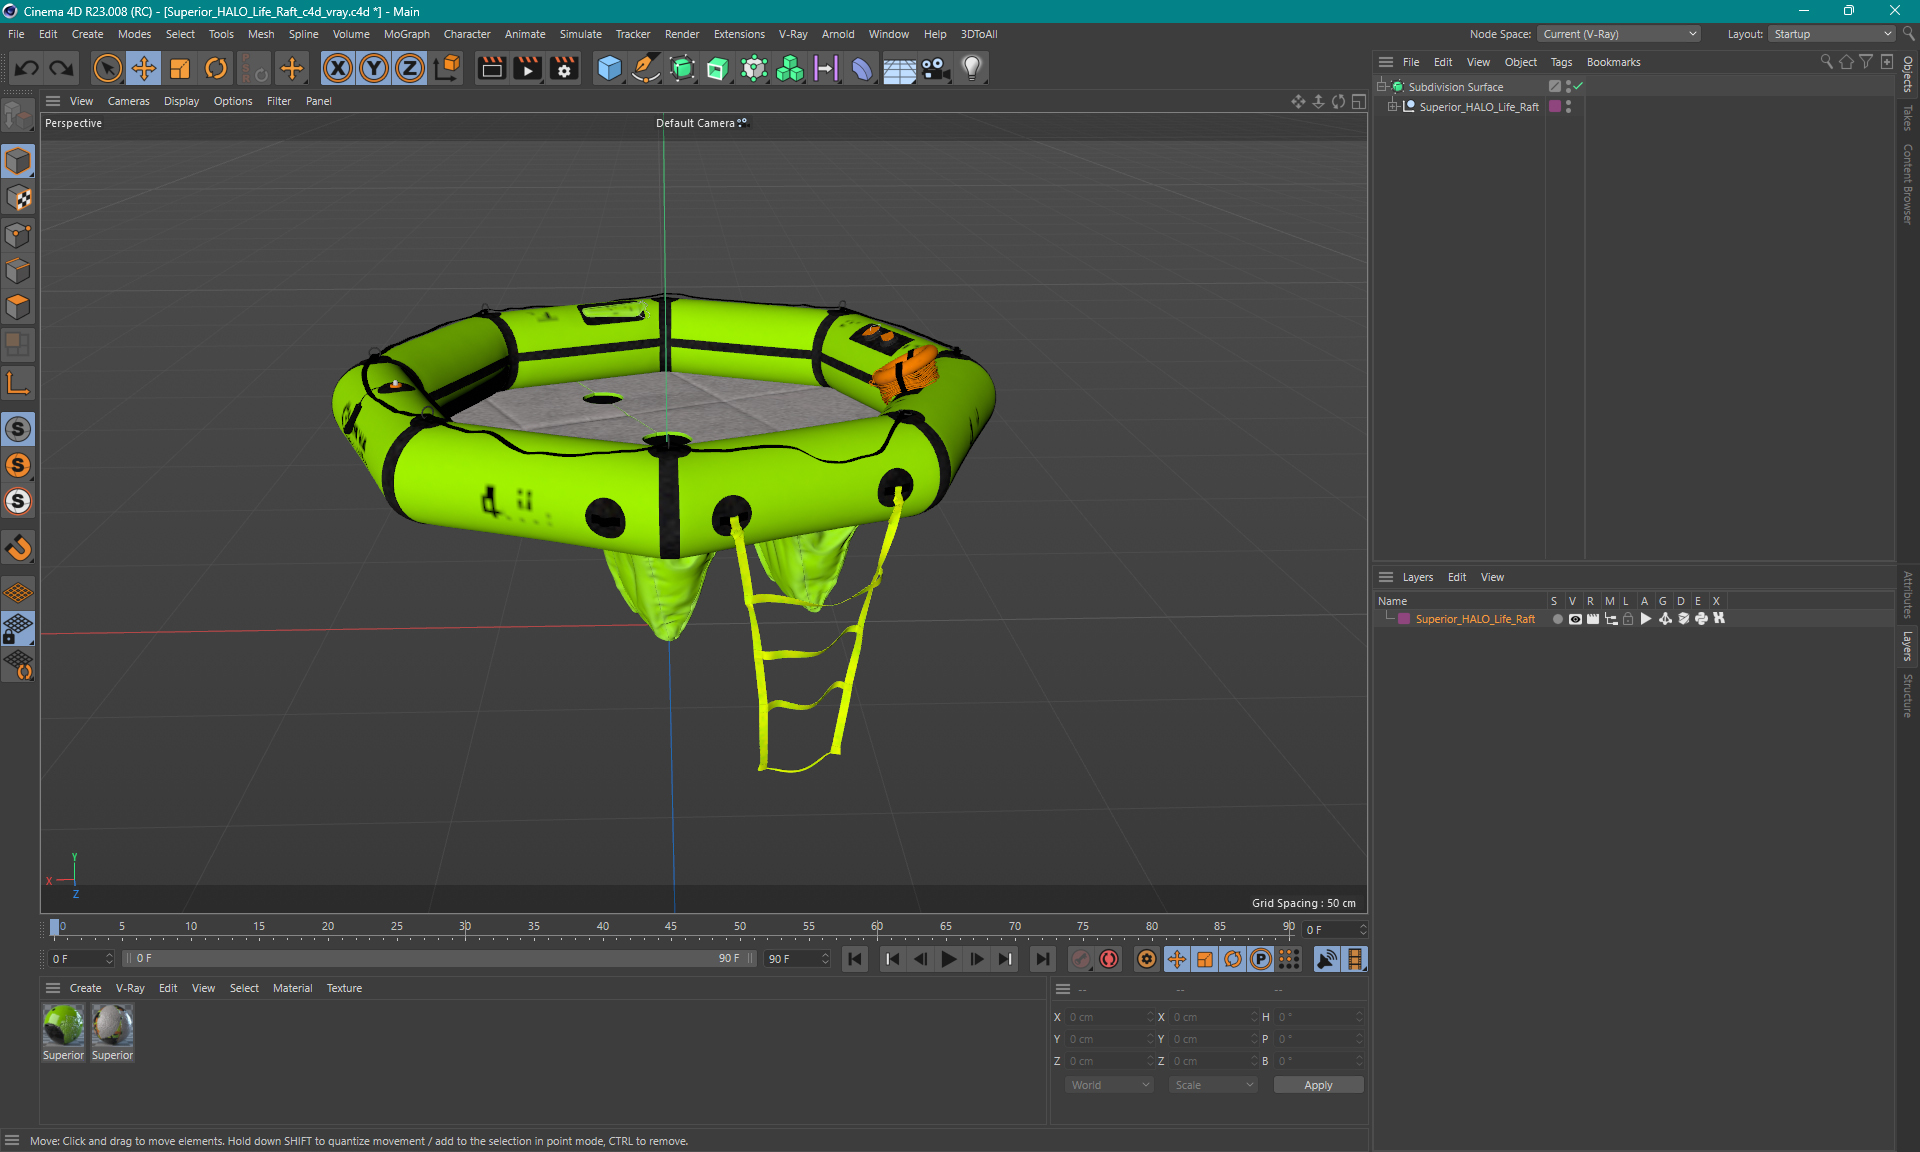The image size is (1920, 1152).
Task: Select the Rotate tool icon
Action: click(216, 68)
